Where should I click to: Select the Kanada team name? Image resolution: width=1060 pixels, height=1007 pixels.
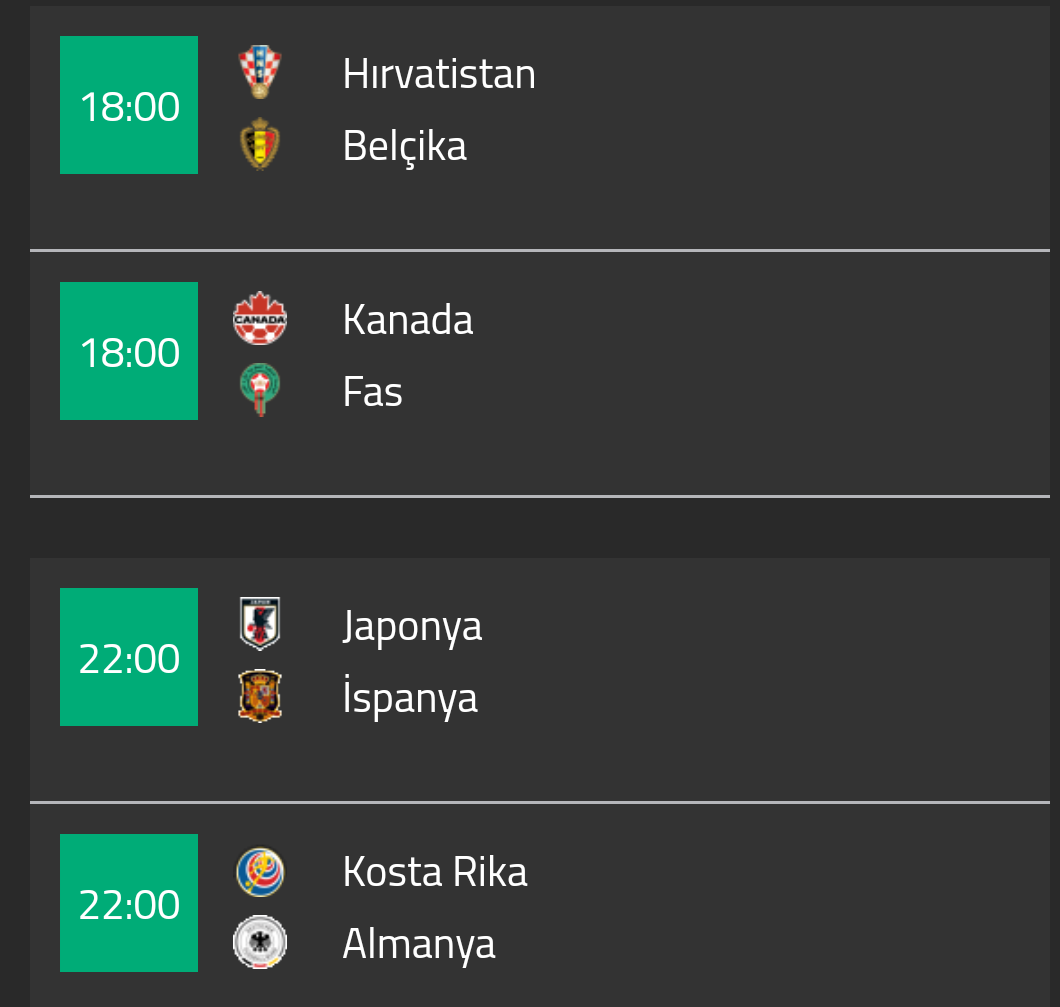(x=408, y=320)
